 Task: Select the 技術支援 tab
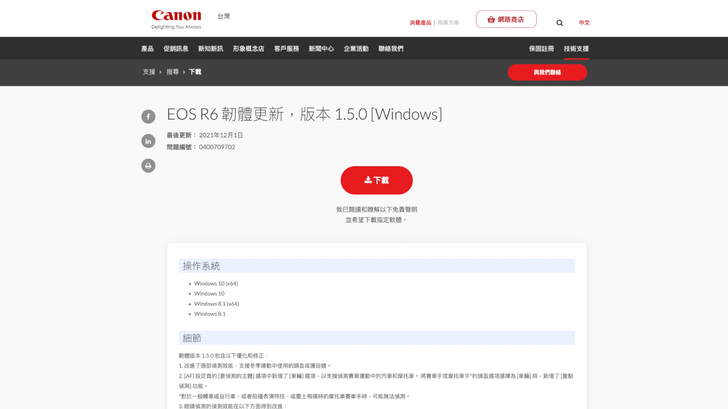(x=576, y=49)
